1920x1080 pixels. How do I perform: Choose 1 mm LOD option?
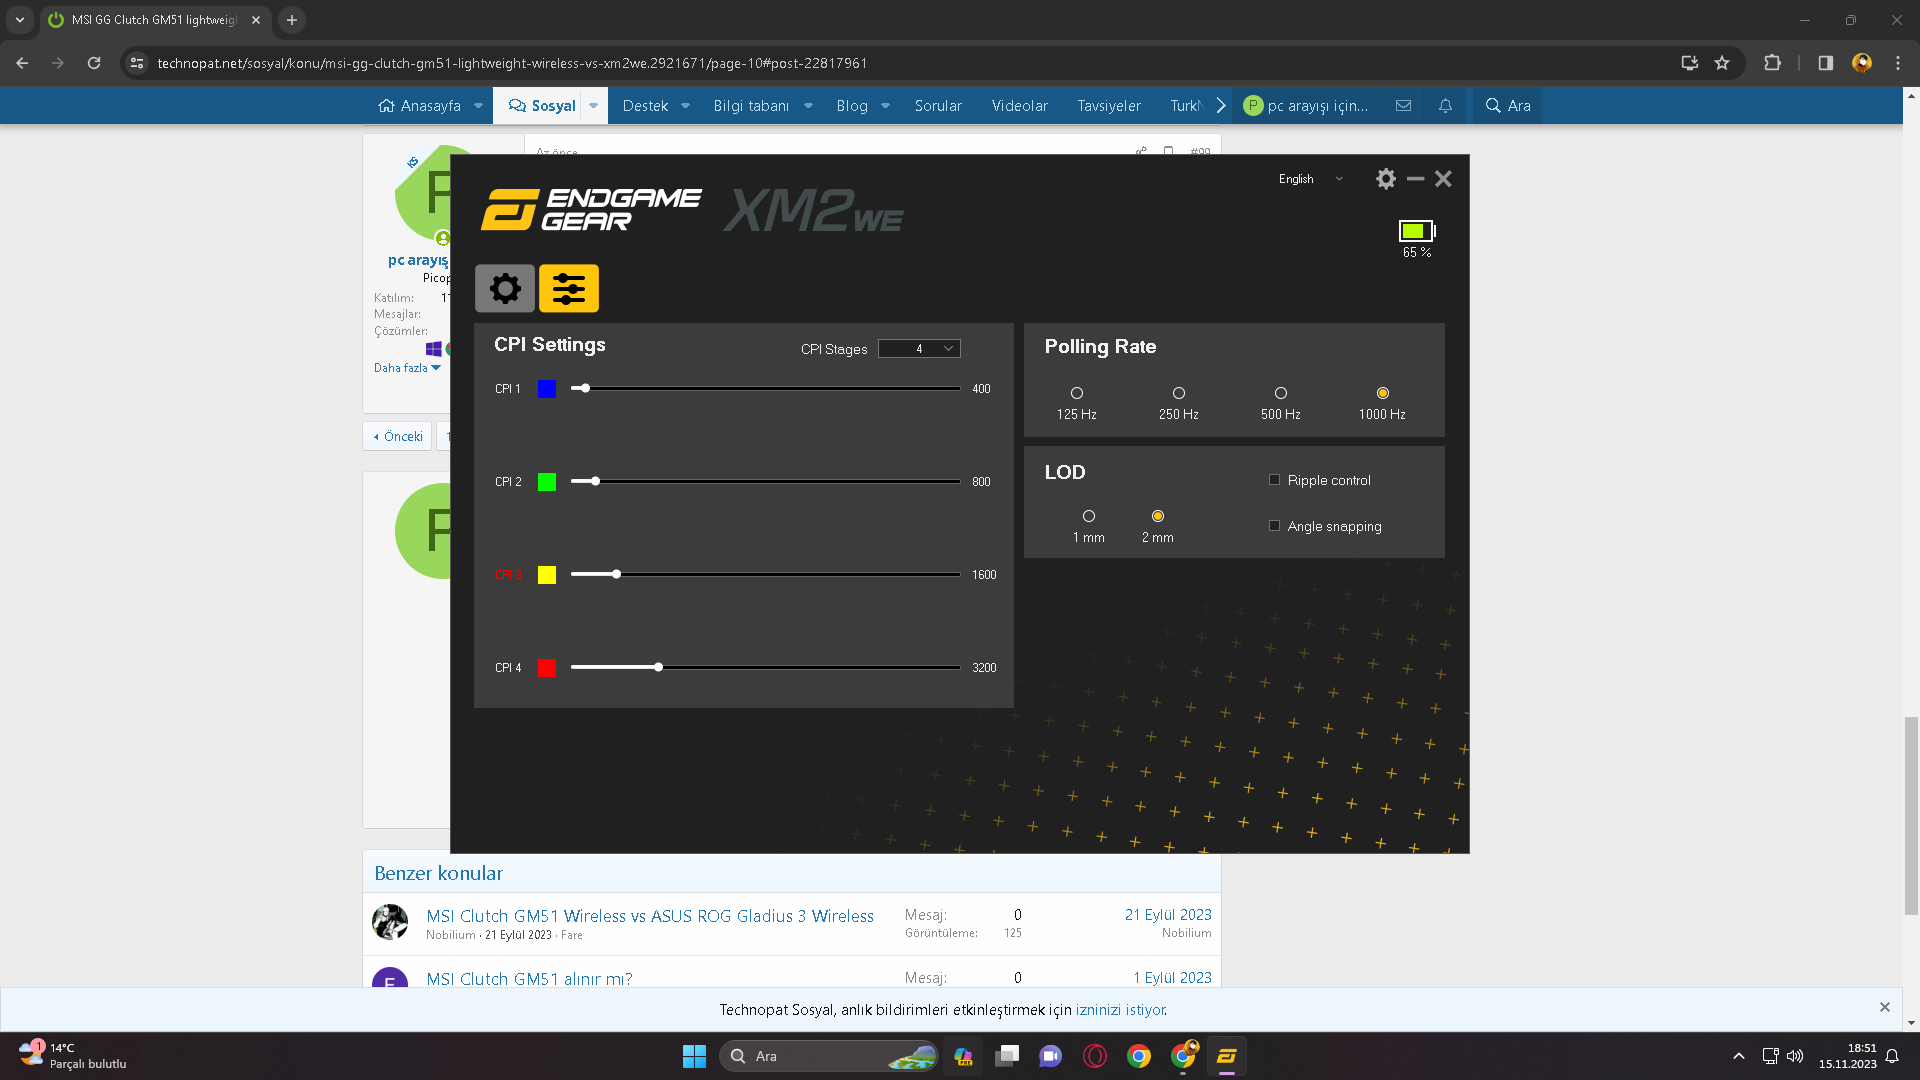[x=1088, y=517]
